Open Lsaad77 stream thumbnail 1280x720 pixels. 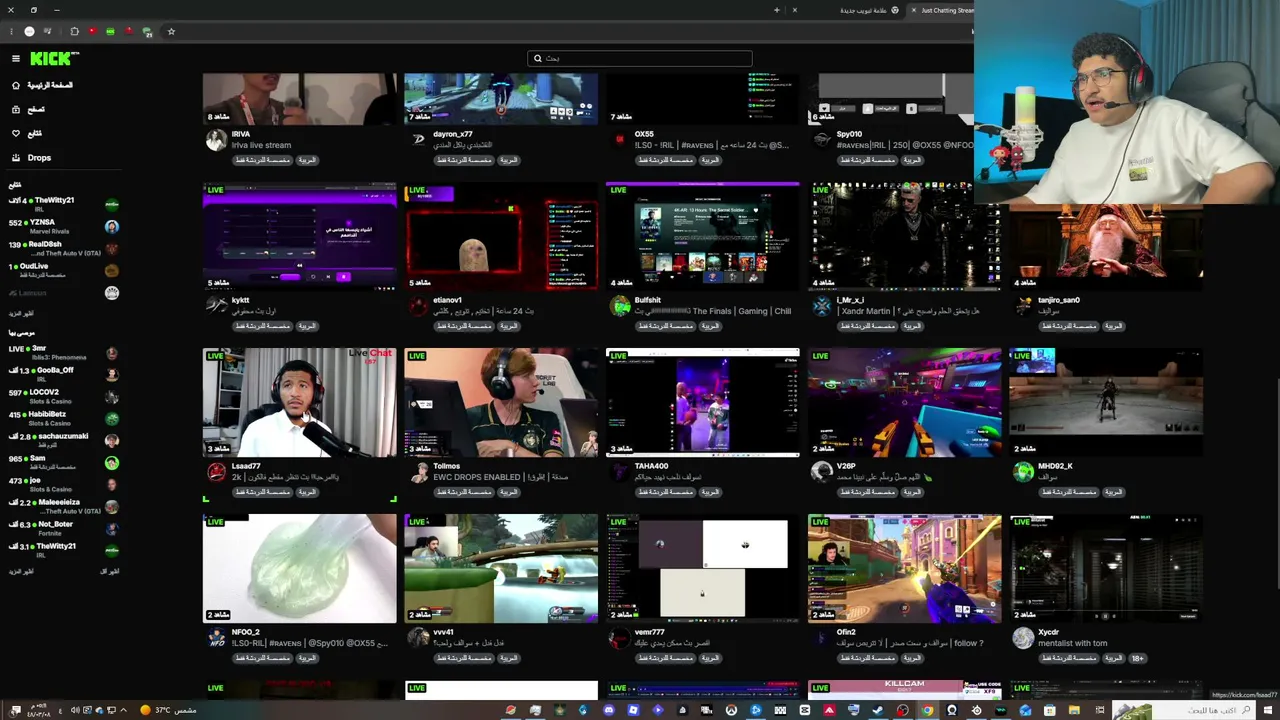coord(300,402)
